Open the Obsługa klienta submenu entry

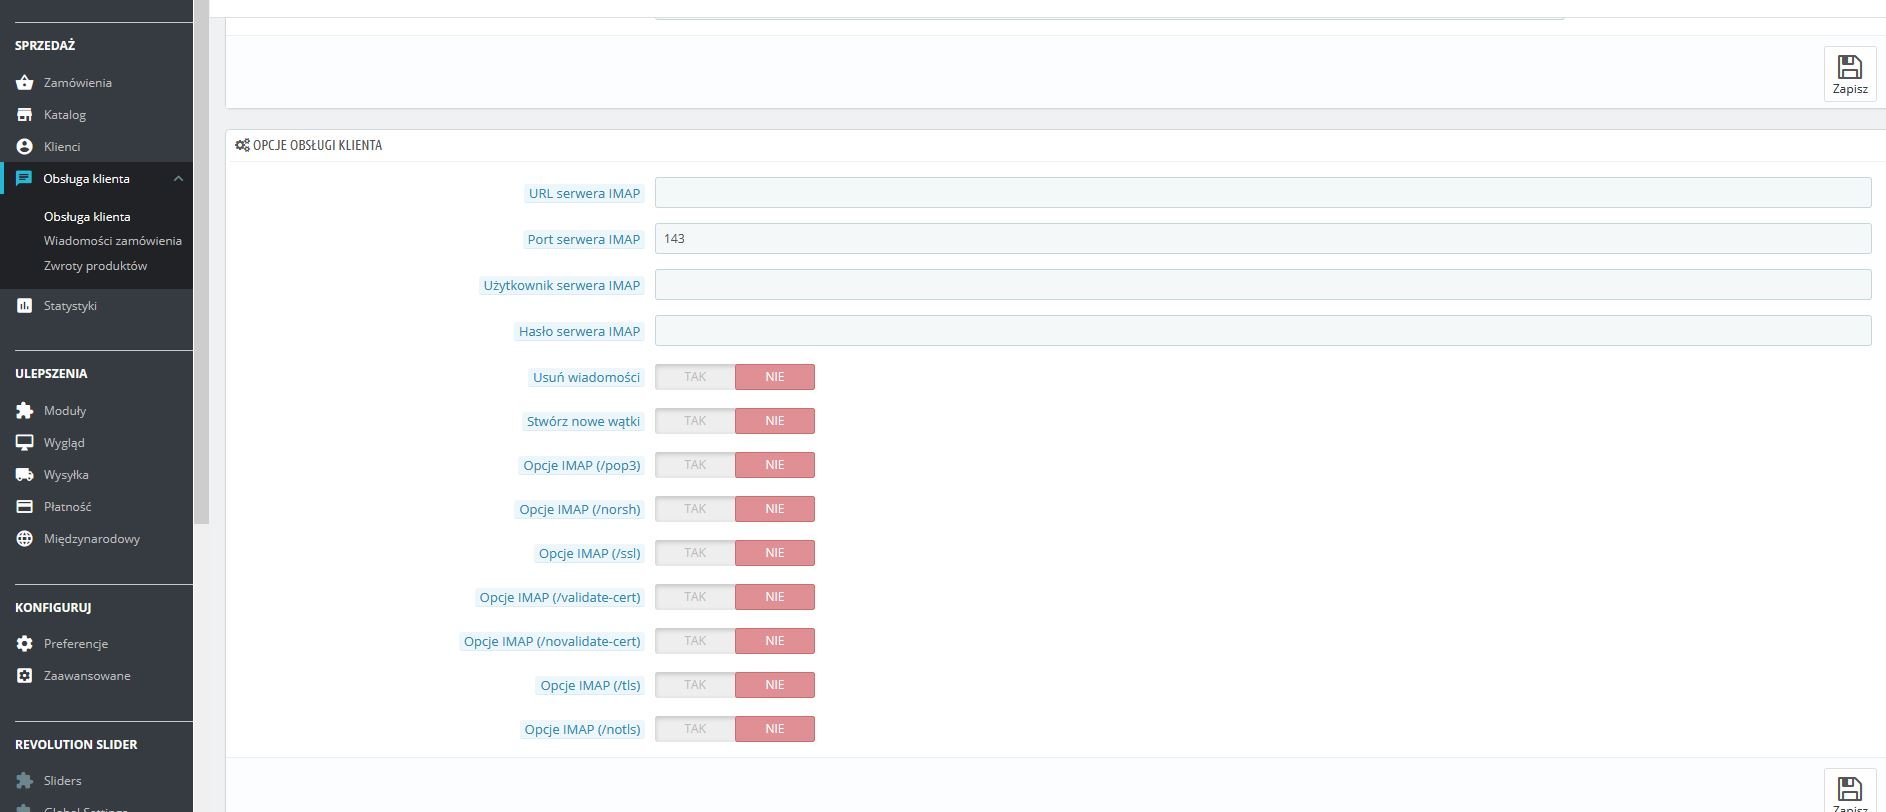[x=87, y=217]
